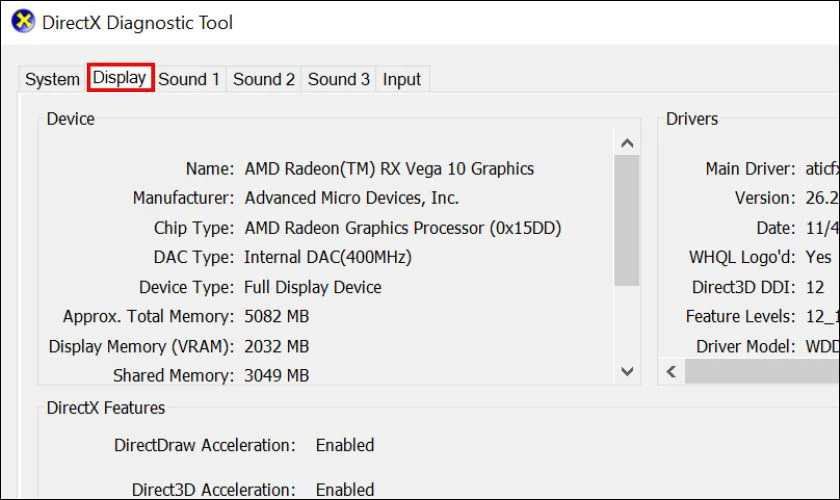Screen dimensions: 840x500
Task: Click the Device panel vertical scrollbar thumb
Action: pos(627,220)
